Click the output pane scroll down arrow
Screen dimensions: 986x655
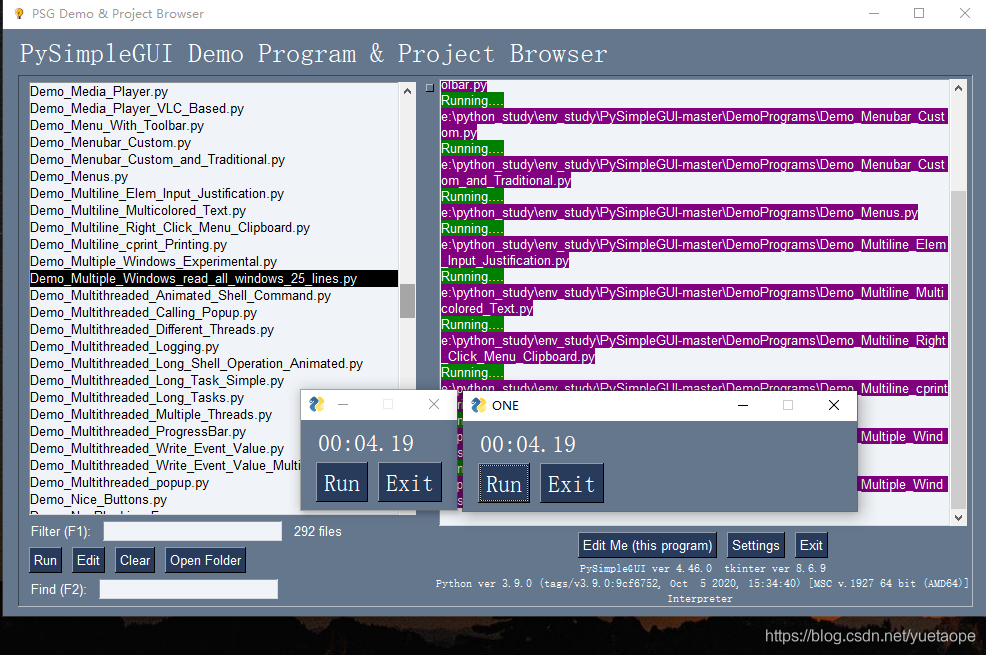[x=958, y=518]
